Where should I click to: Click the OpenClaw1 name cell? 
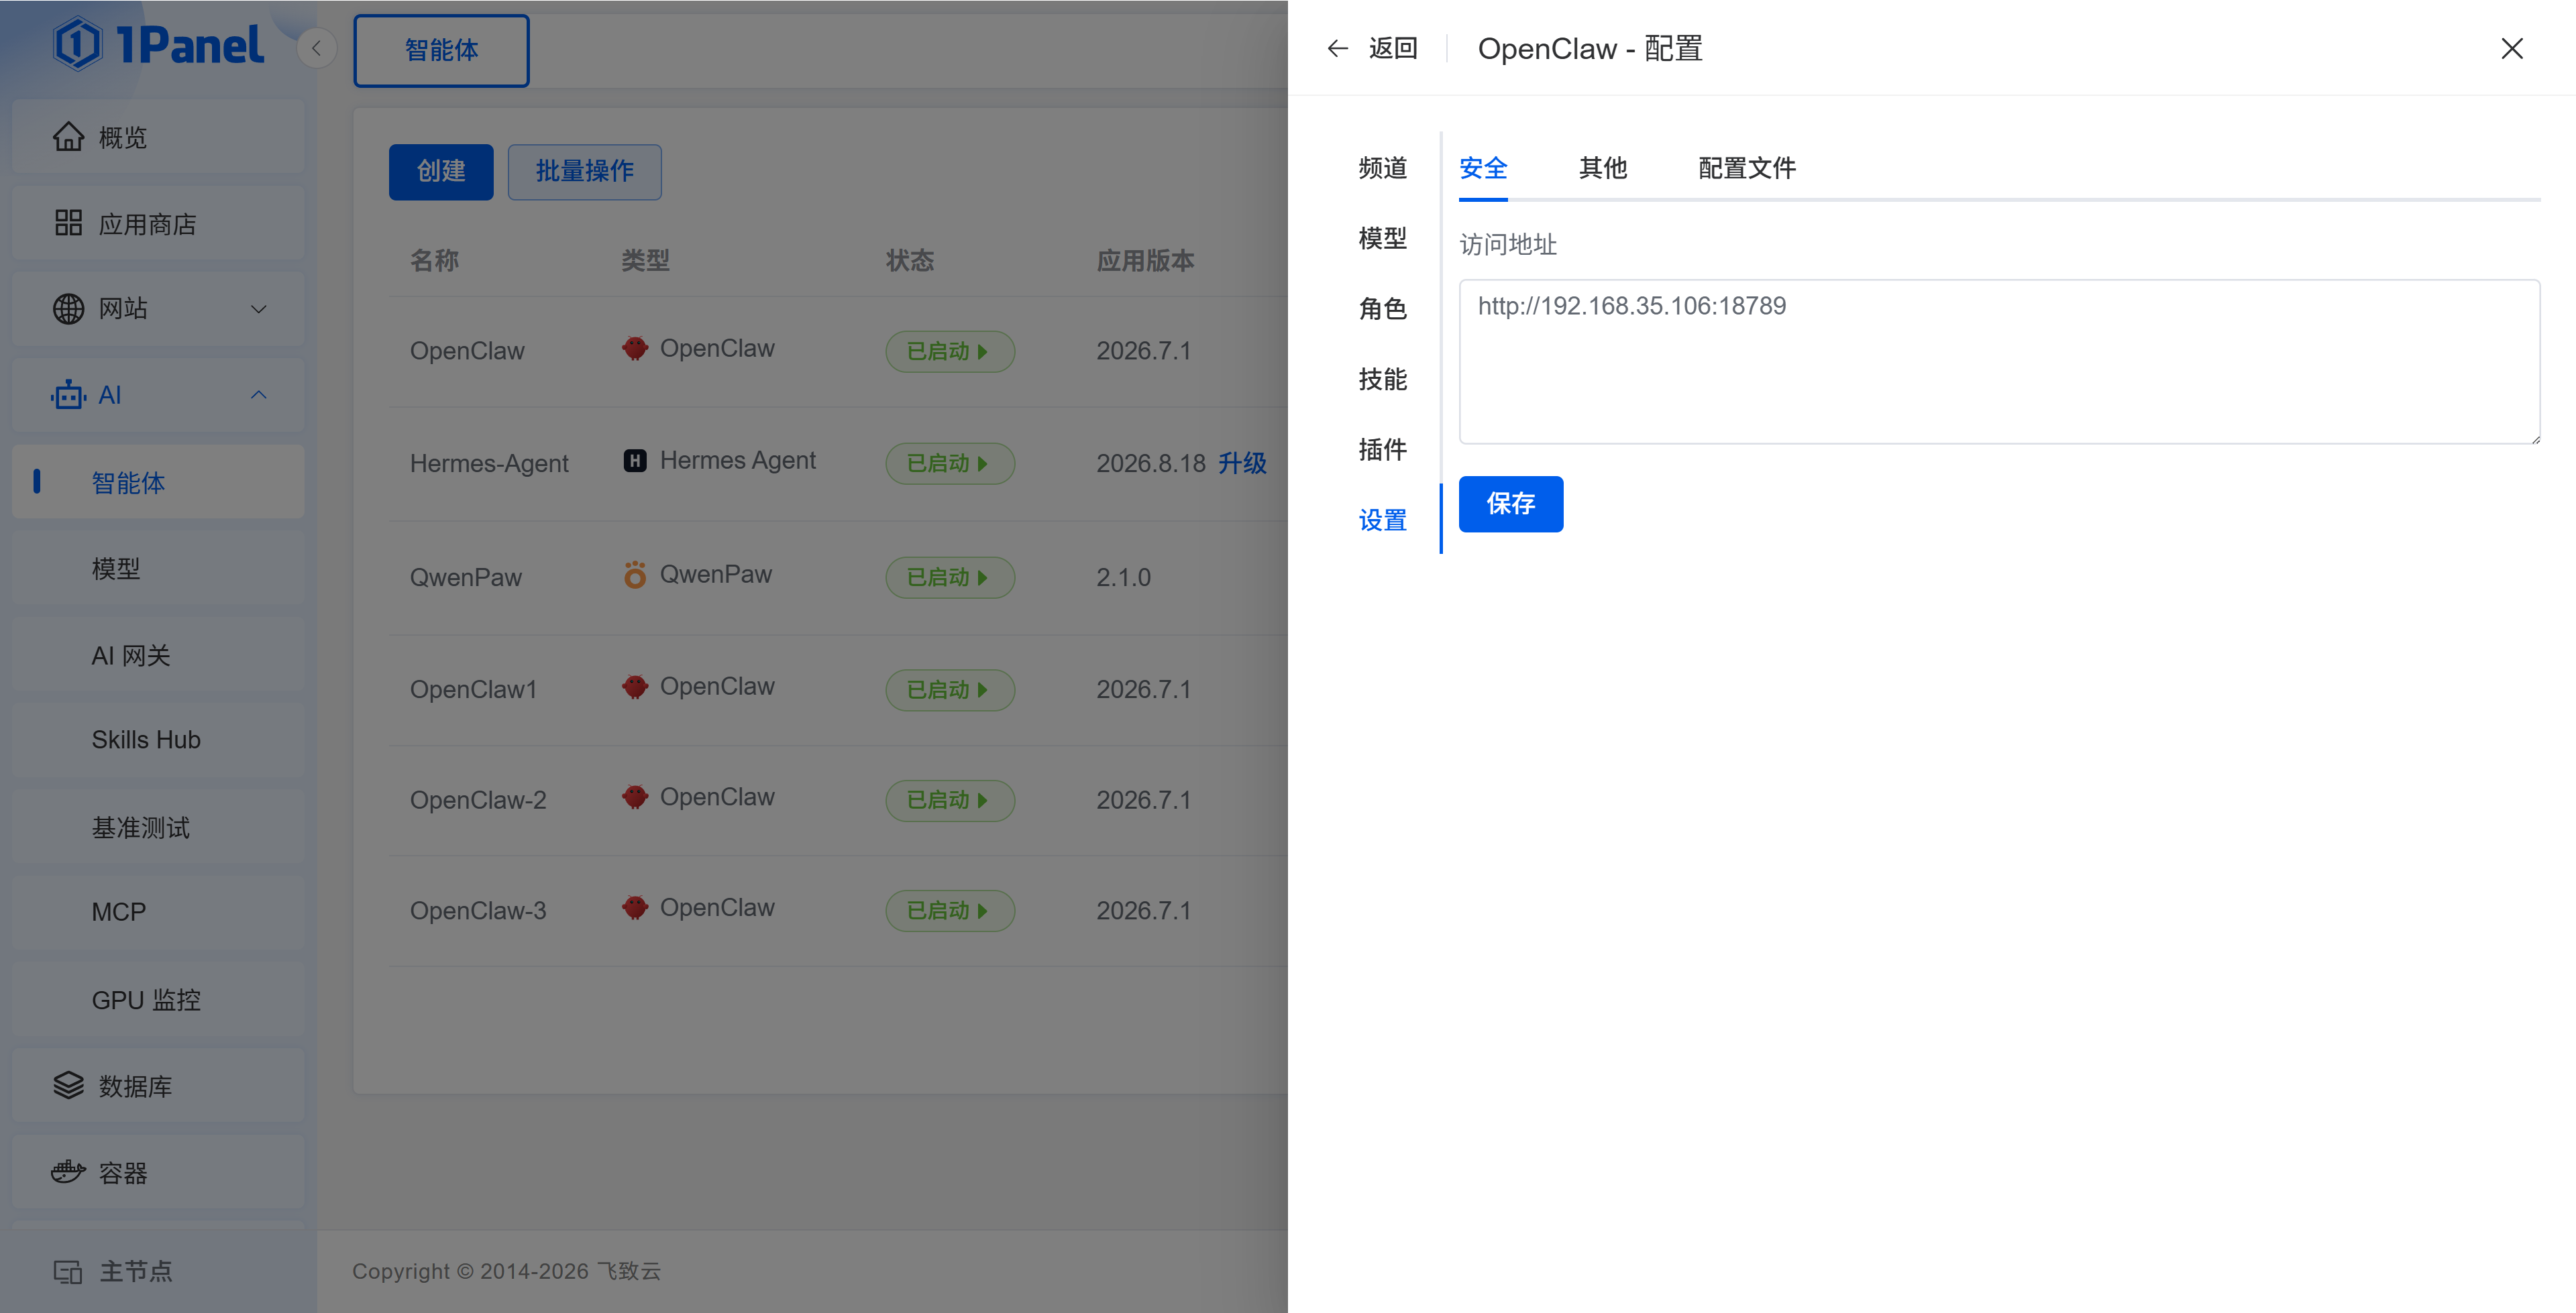click(474, 689)
